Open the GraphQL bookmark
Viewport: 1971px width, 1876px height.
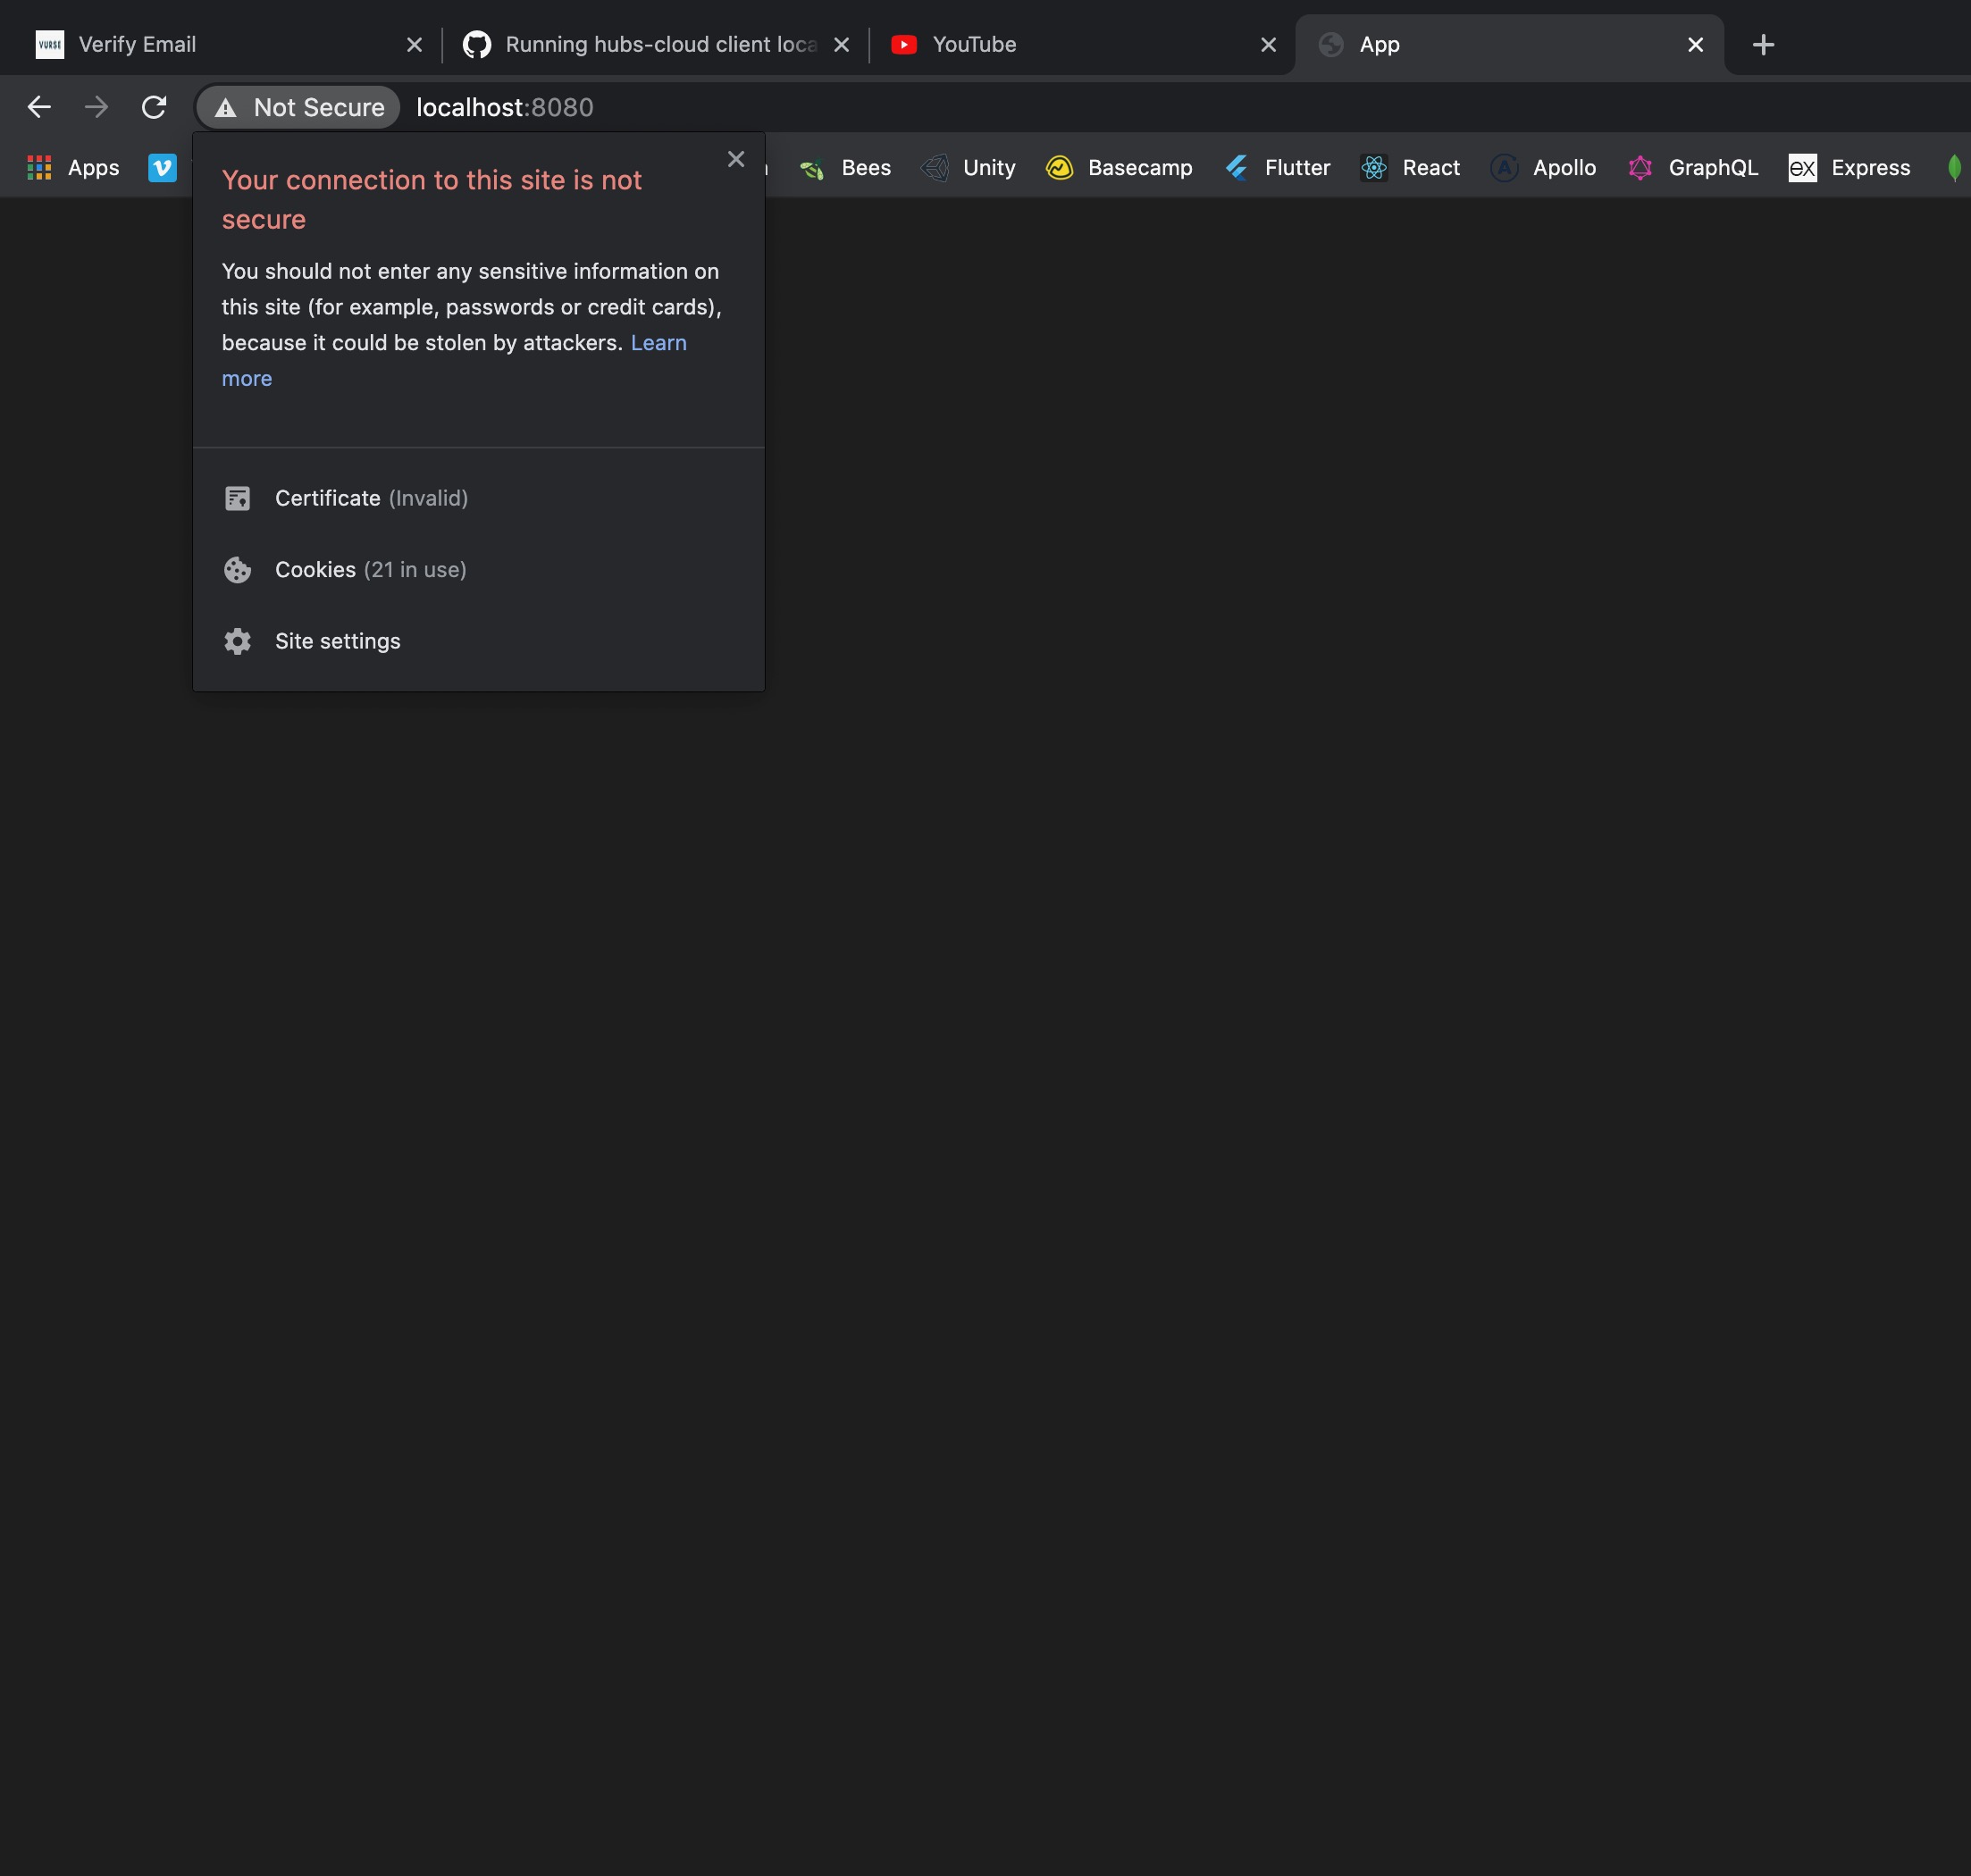(x=1692, y=168)
